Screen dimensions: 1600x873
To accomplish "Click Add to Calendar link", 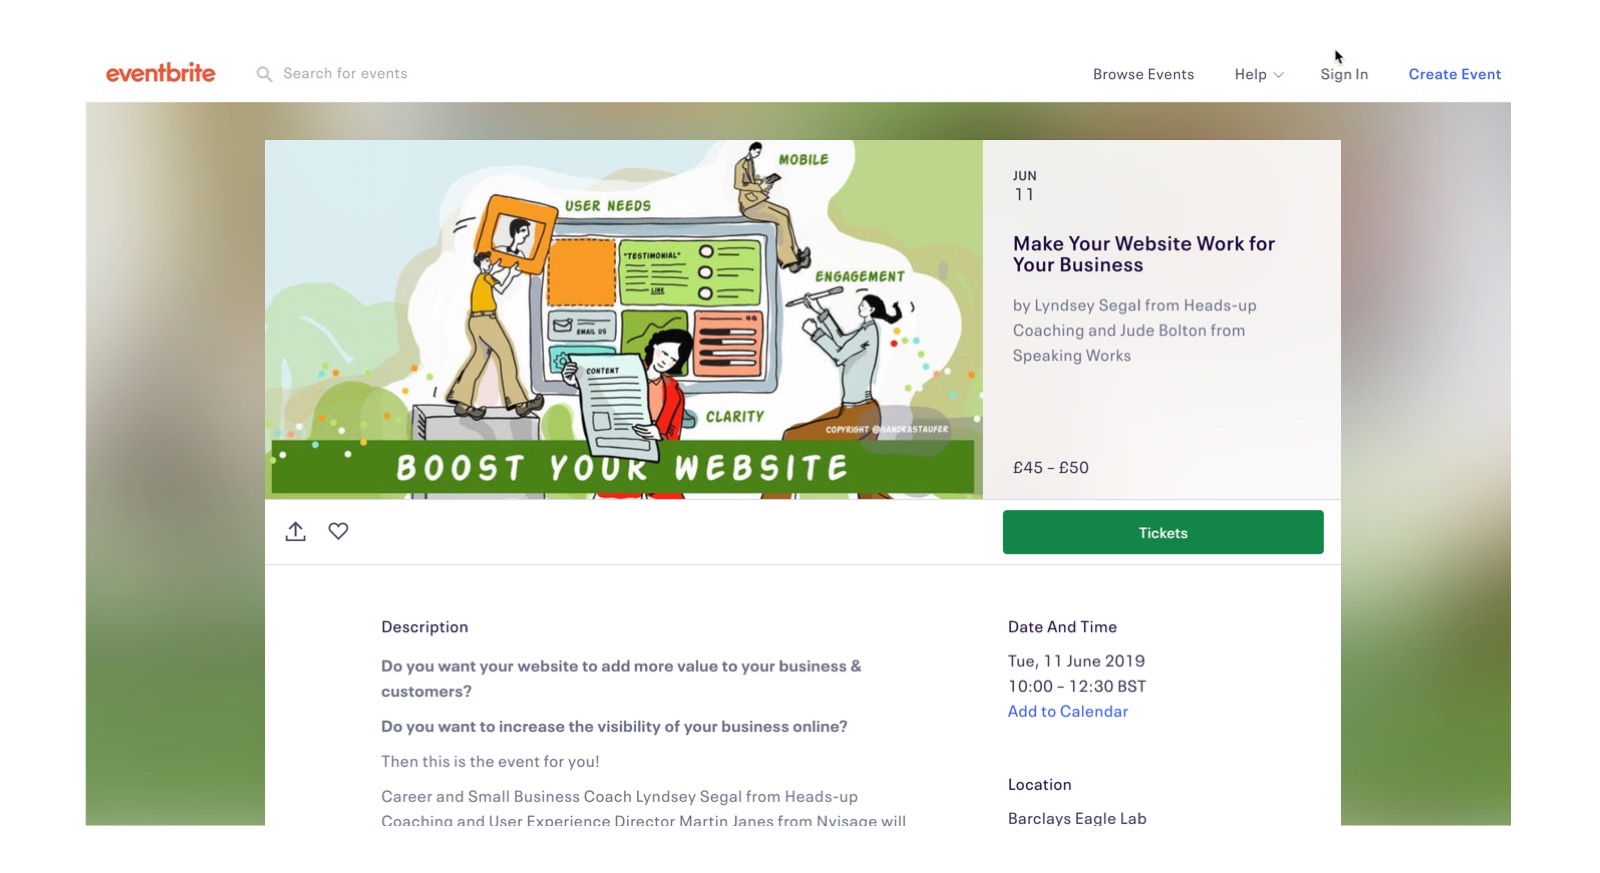I will (1067, 711).
